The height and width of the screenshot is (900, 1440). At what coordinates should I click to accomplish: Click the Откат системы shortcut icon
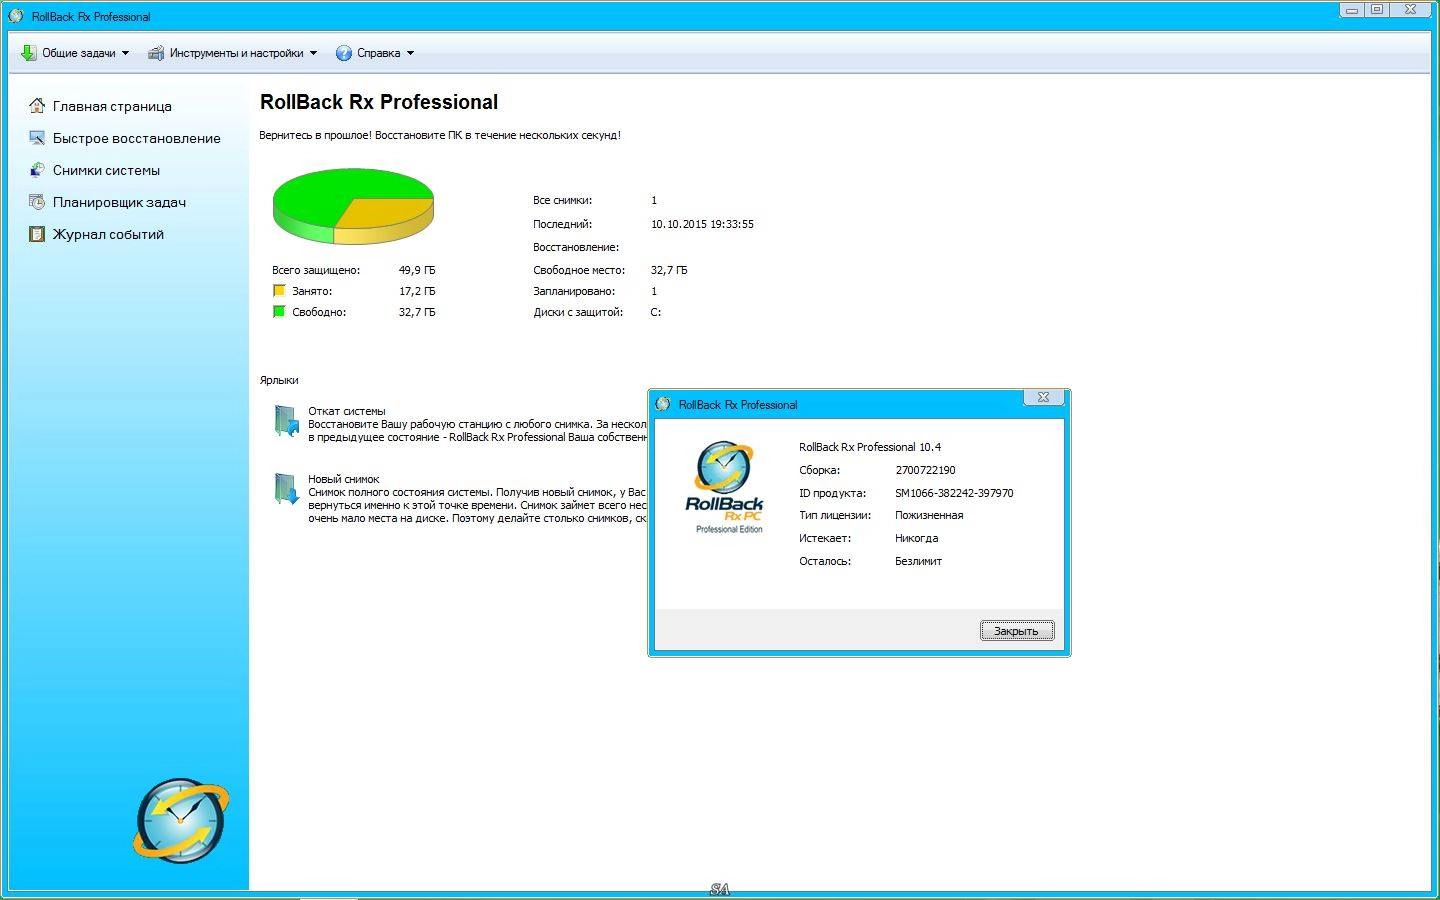286,421
